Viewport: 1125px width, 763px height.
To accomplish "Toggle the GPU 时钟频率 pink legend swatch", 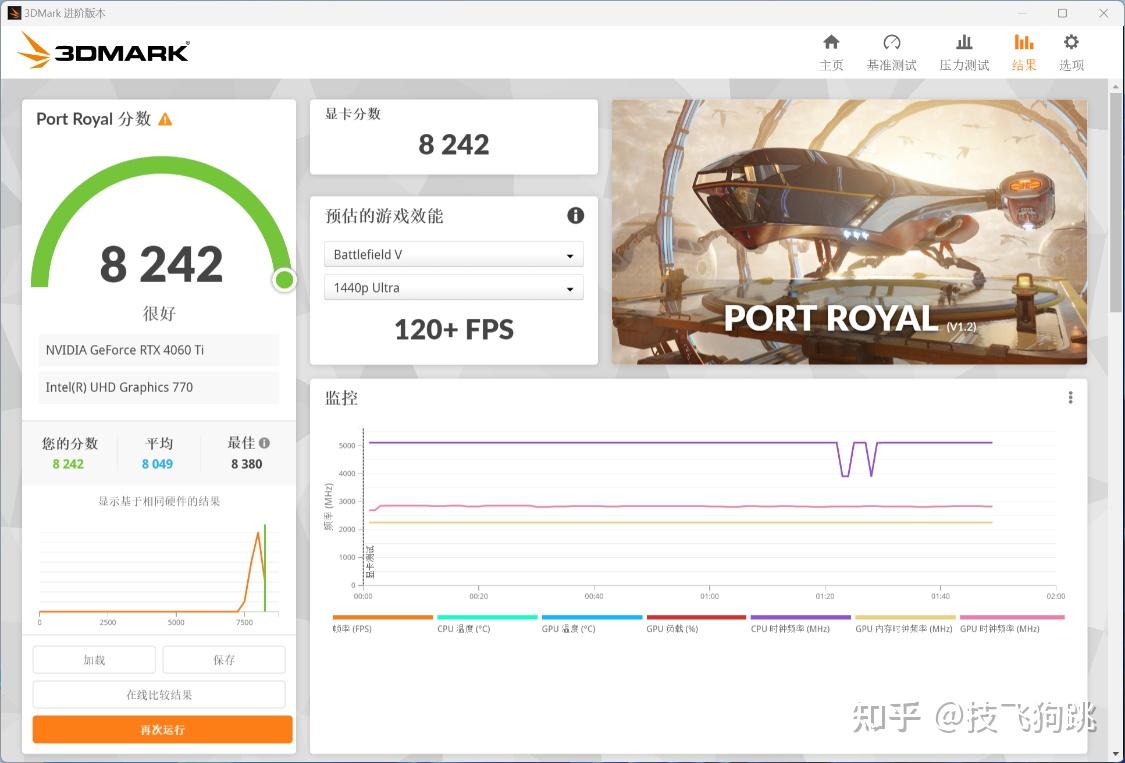I will point(1012,617).
